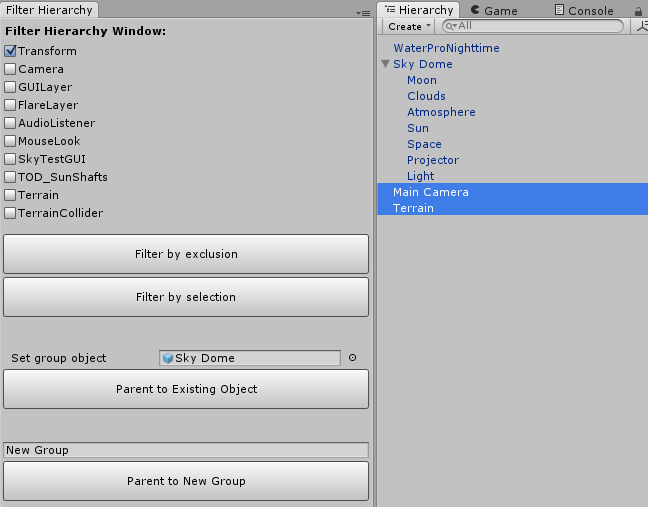Click the Set group object label
The image size is (648, 507).
(x=59, y=358)
